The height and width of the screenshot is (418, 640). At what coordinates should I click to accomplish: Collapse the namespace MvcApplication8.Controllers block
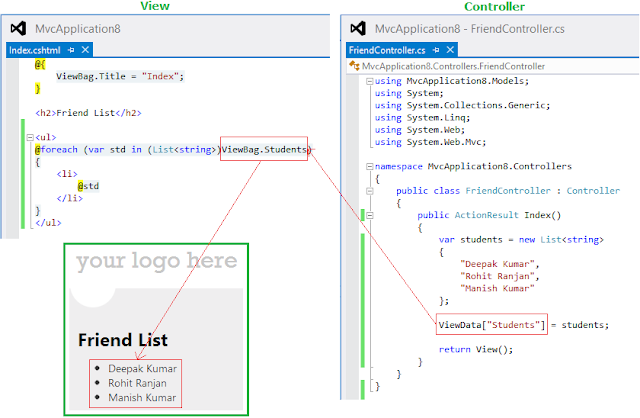(x=370, y=167)
